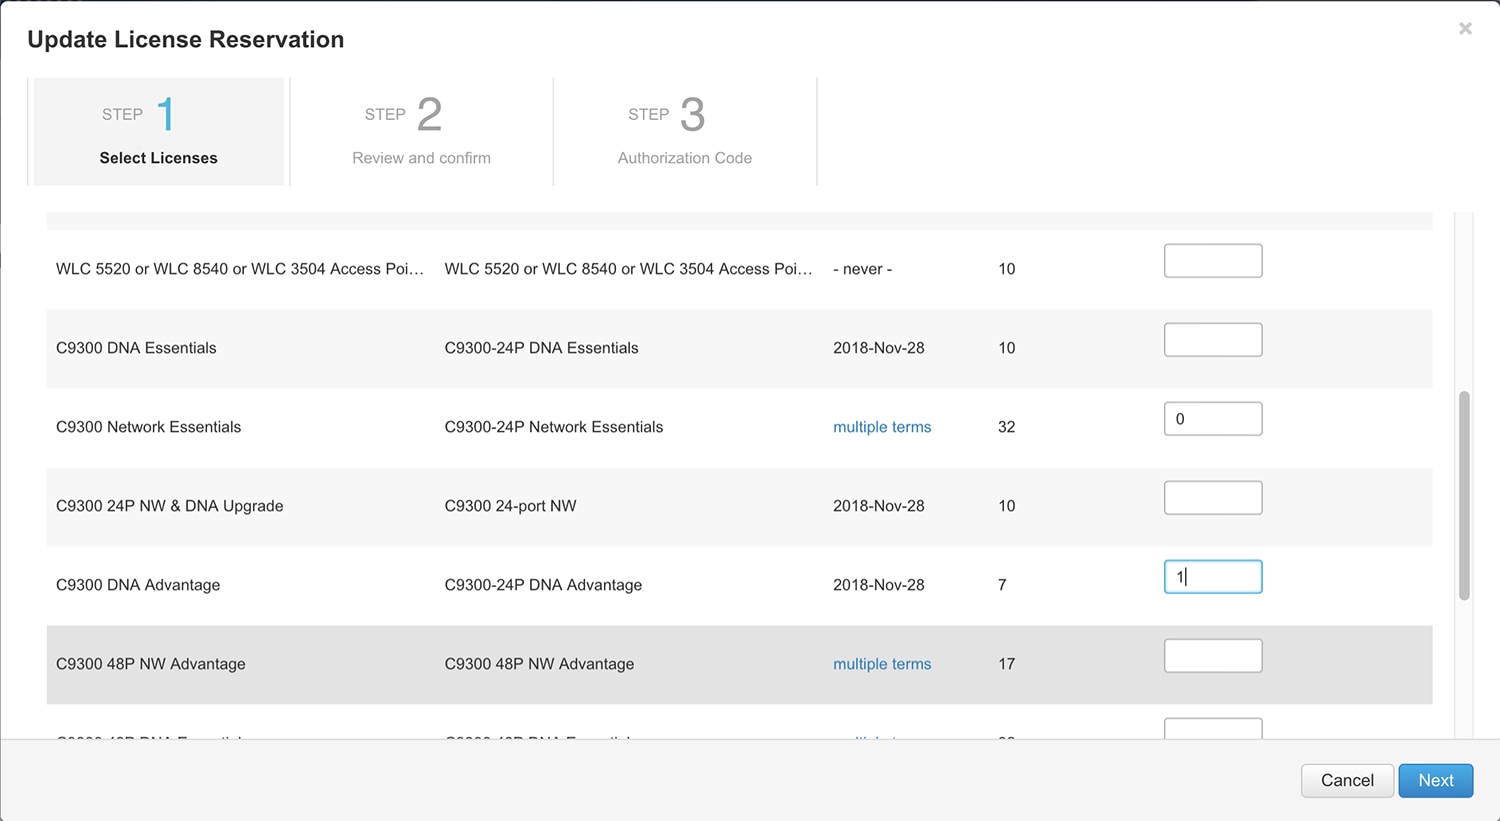The width and height of the screenshot is (1500, 821).
Task: Select C9300 DNA Advantage license name
Action: [138, 585]
